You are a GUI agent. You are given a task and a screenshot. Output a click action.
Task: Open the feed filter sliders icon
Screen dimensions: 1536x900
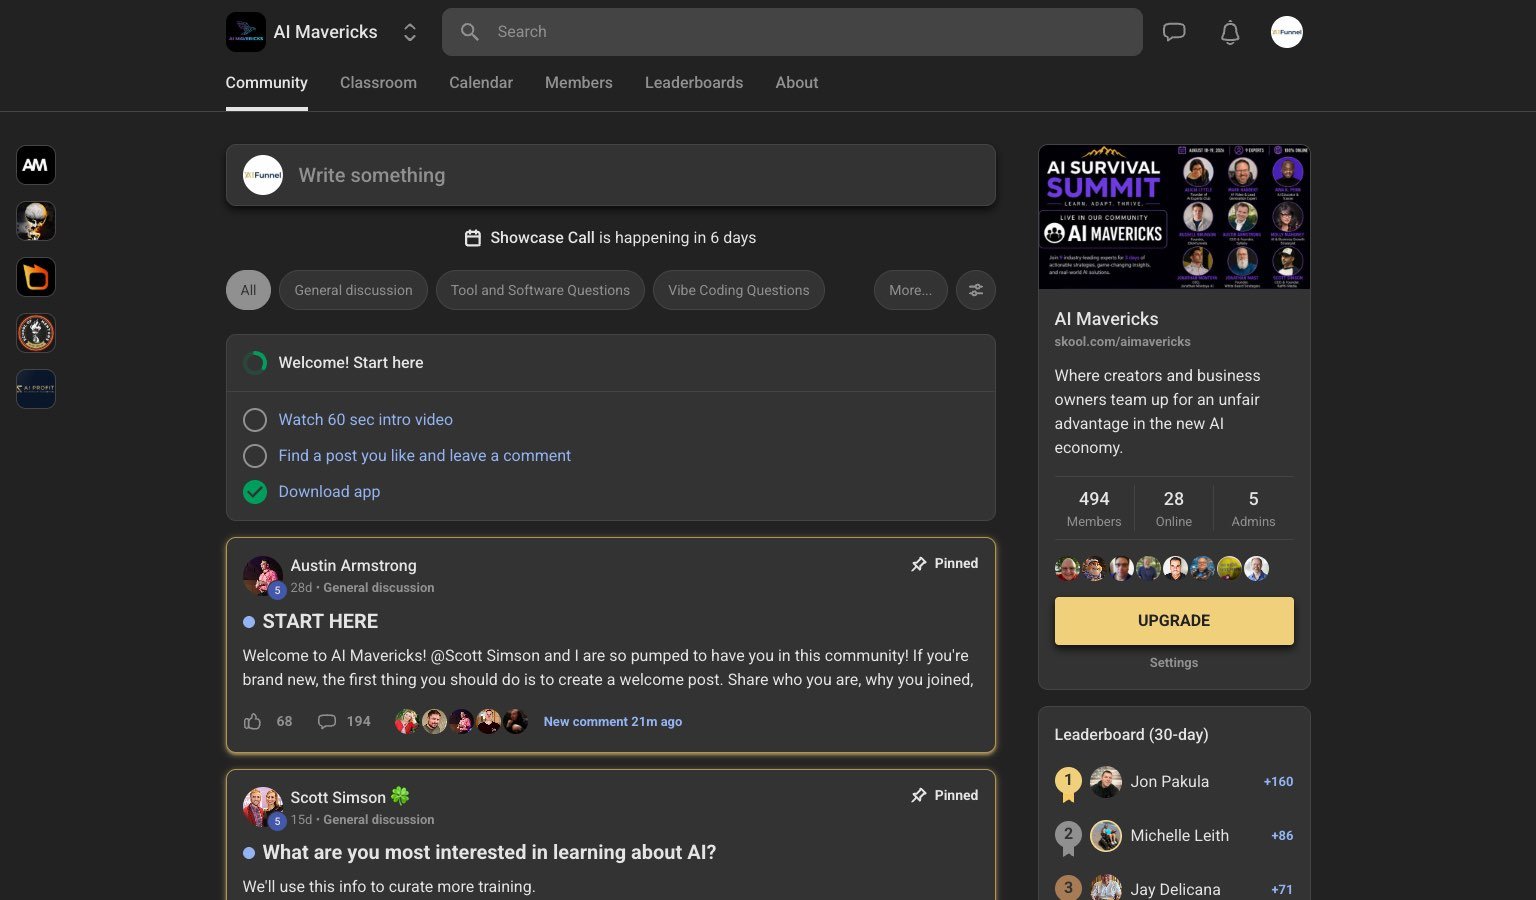[x=976, y=290]
